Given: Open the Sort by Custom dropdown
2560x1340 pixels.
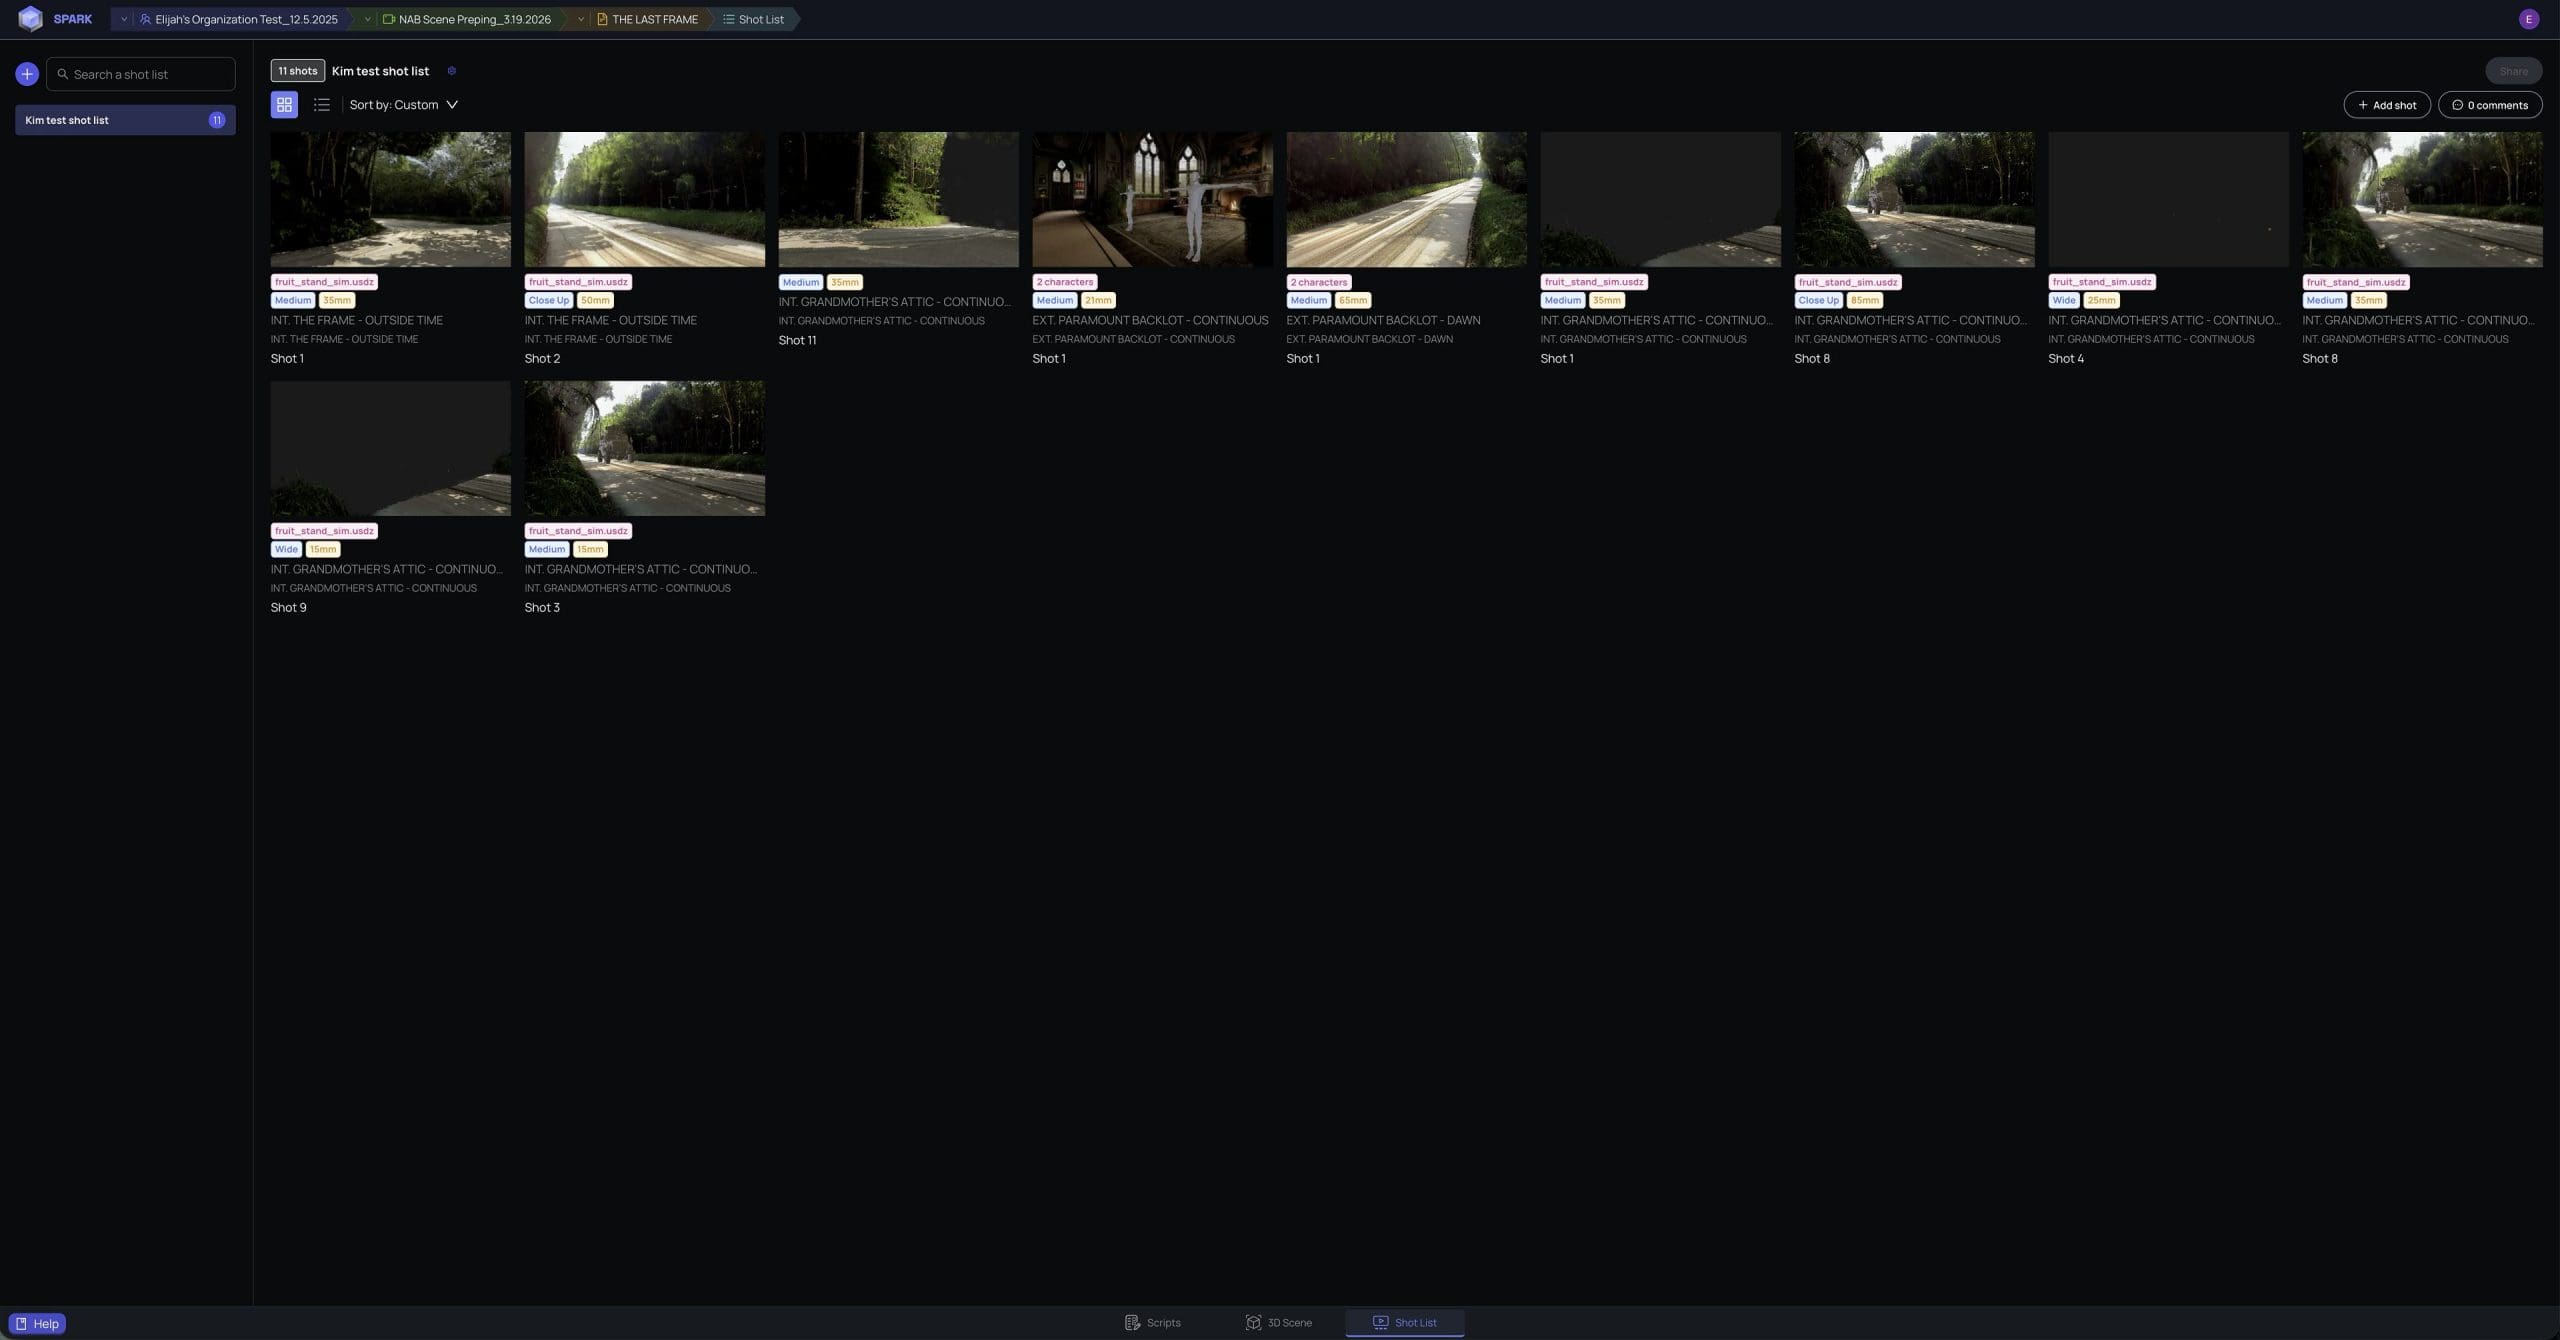Looking at the screenshot, I should (x=404, y=104).
